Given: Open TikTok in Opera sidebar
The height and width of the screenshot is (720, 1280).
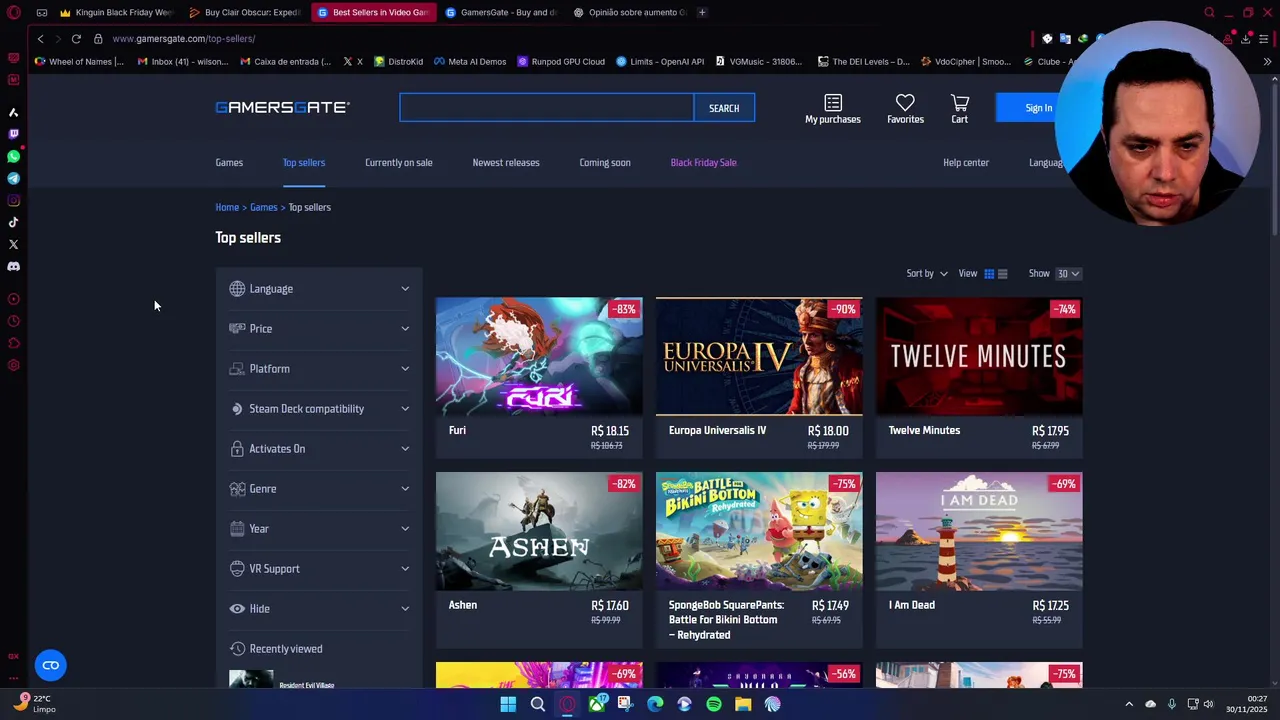Looking at the screenshot, I should point(13,222).
